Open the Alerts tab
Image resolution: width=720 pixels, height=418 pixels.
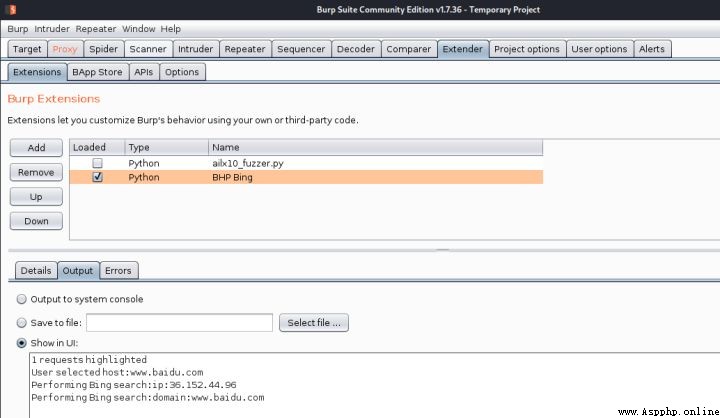652,49
